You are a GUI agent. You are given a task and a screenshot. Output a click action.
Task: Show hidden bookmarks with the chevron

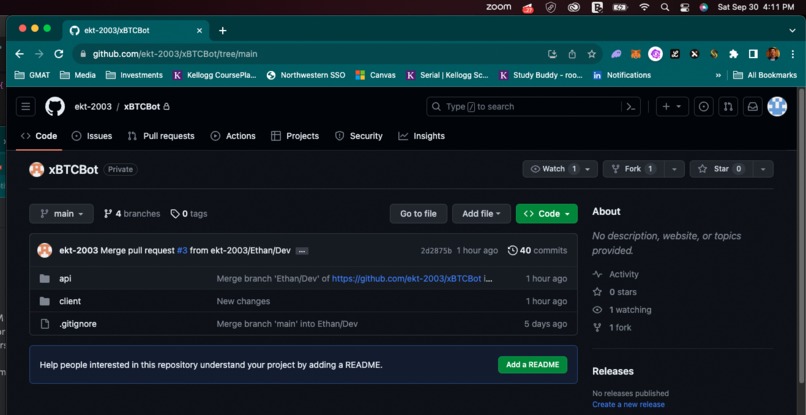coord(718,75)
